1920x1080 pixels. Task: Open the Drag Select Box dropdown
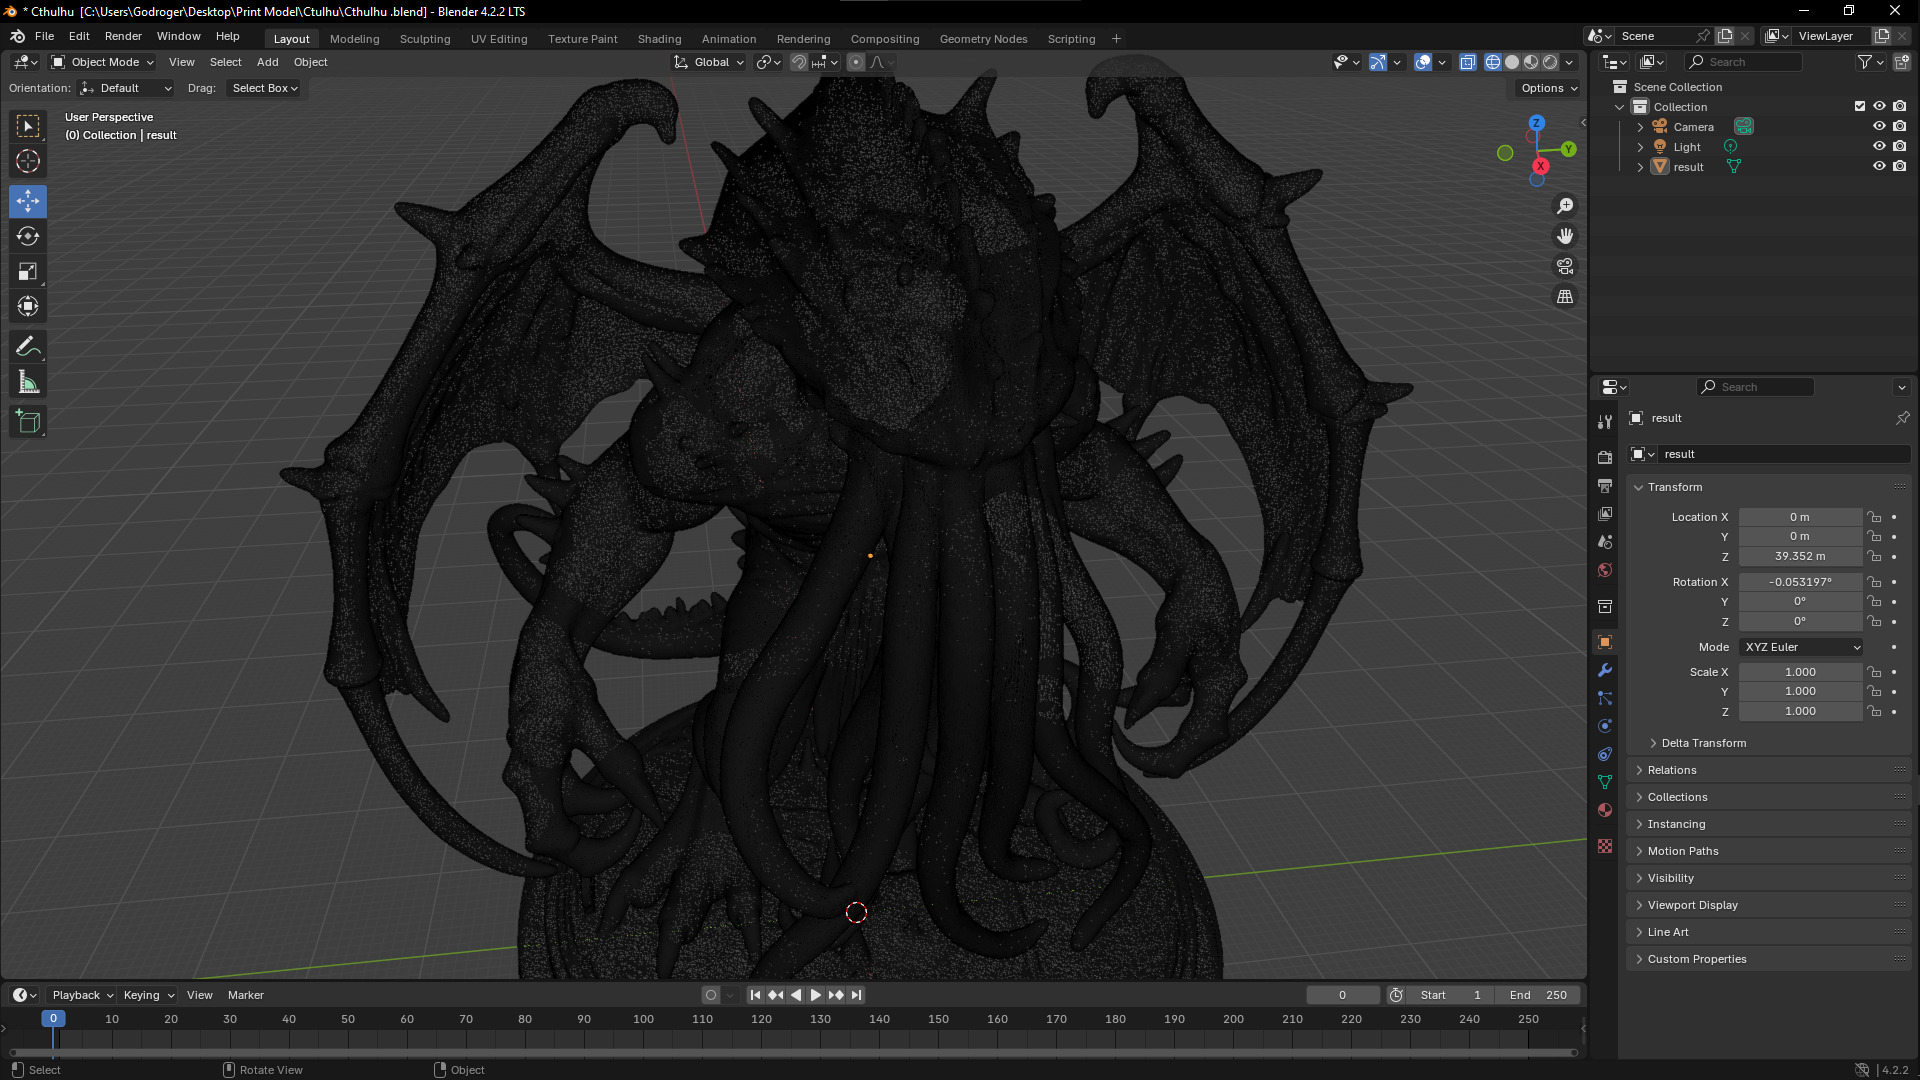(x=265, y=88)
